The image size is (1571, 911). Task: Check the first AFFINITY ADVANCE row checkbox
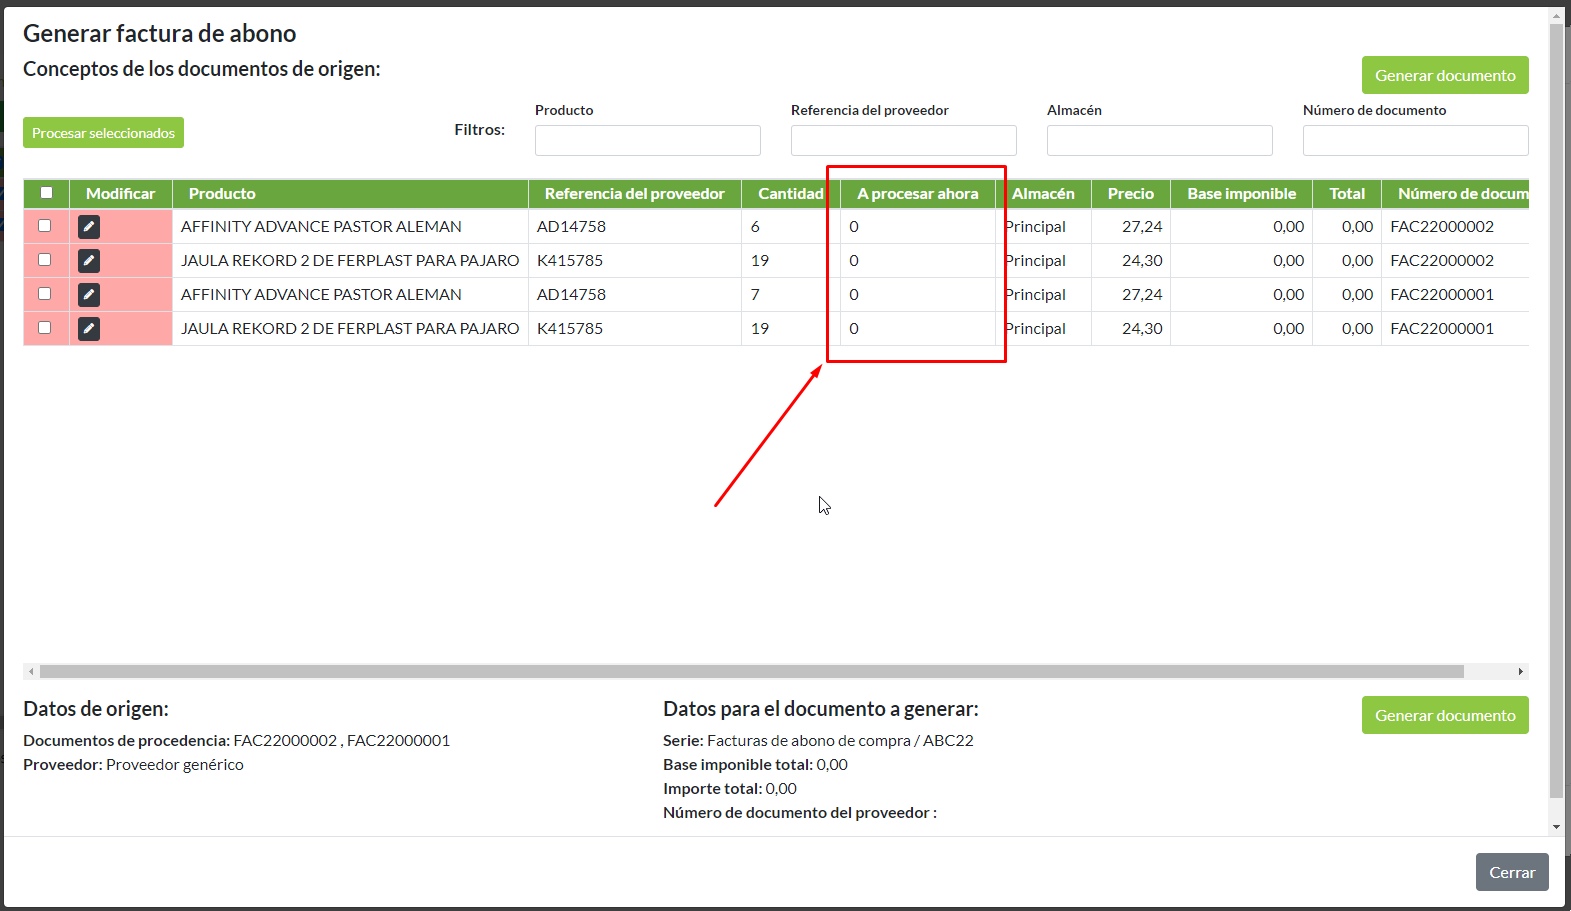[x=44, y=226]
